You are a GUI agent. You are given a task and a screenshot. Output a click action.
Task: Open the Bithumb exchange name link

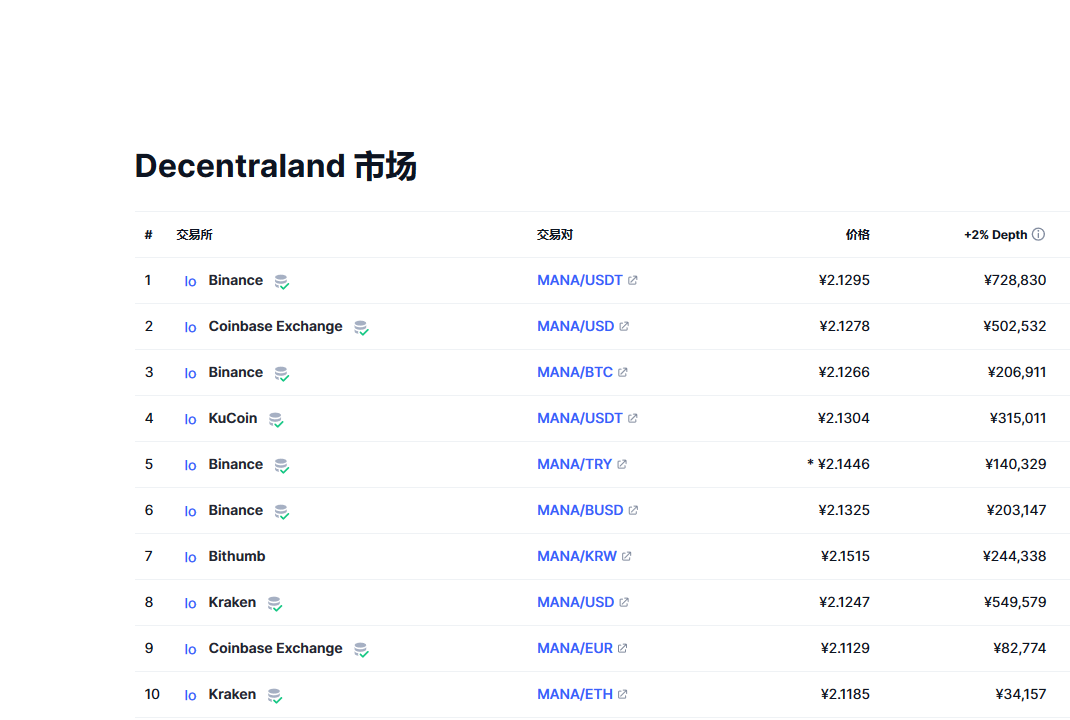tap(236, 557)
